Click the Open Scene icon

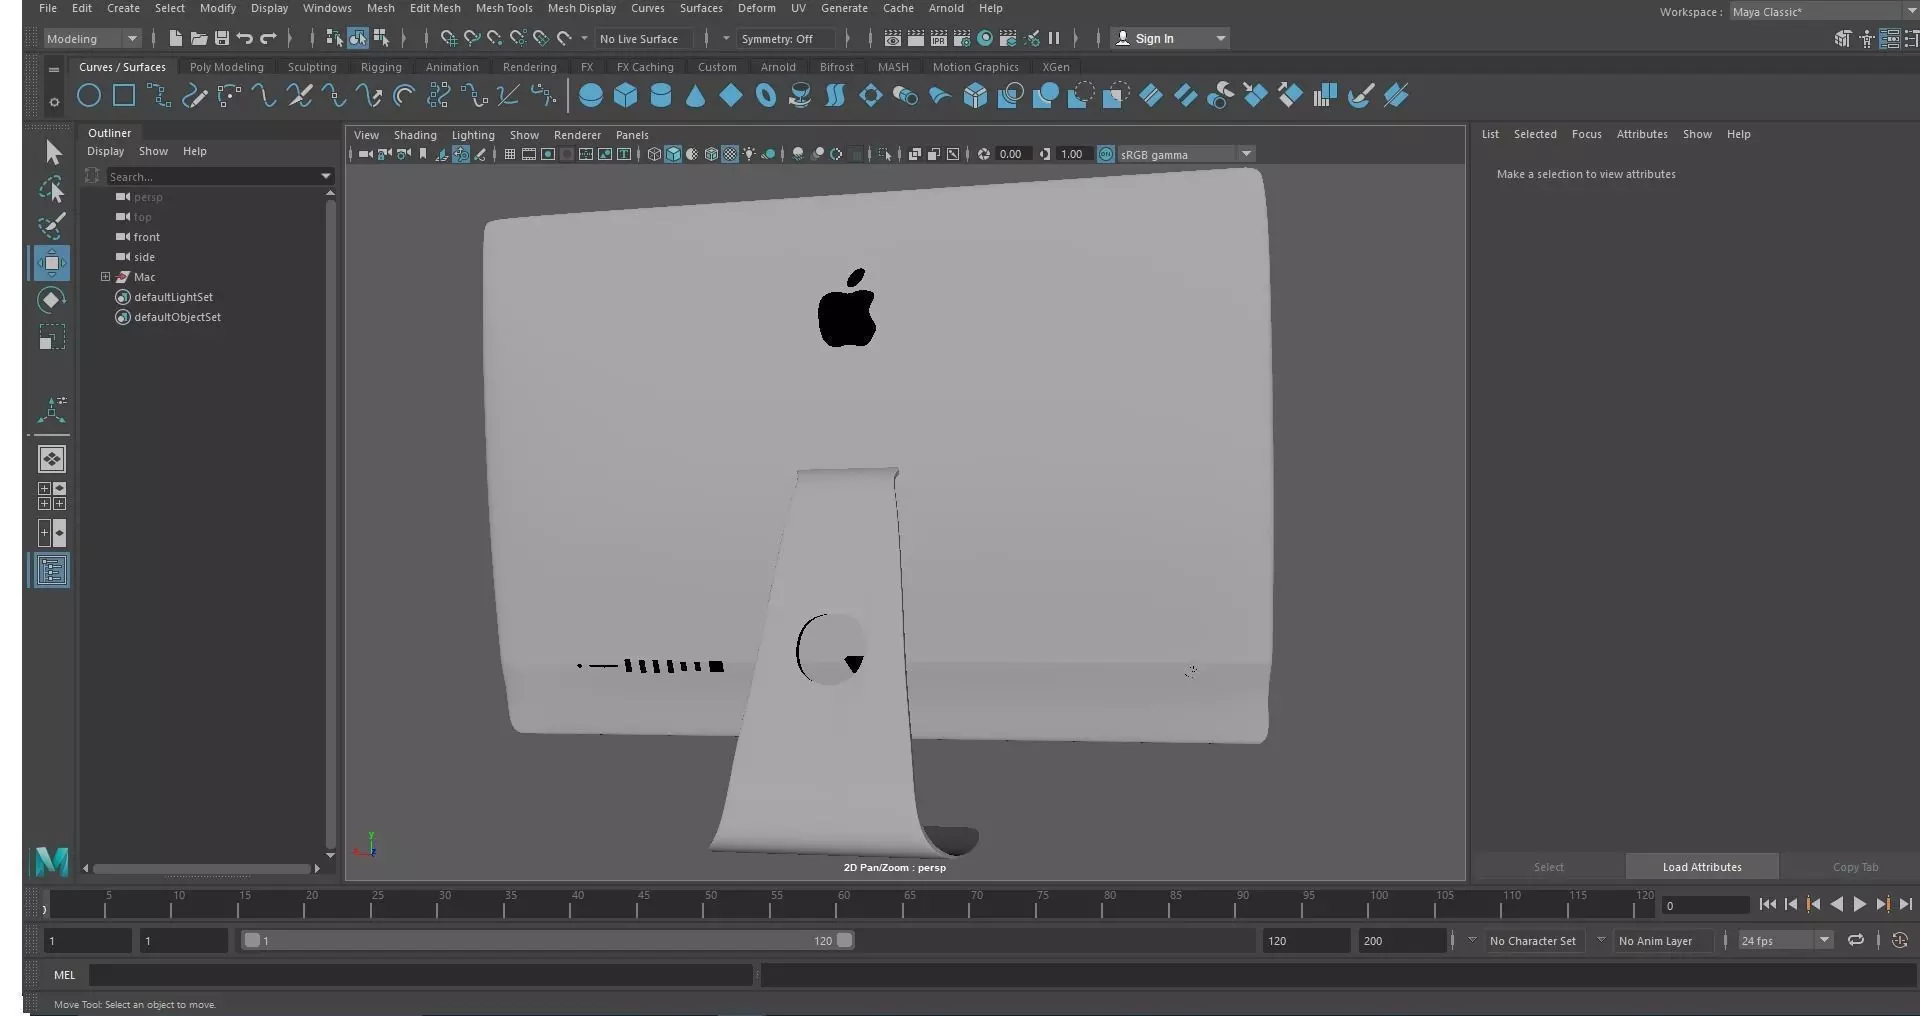(199, 38)
